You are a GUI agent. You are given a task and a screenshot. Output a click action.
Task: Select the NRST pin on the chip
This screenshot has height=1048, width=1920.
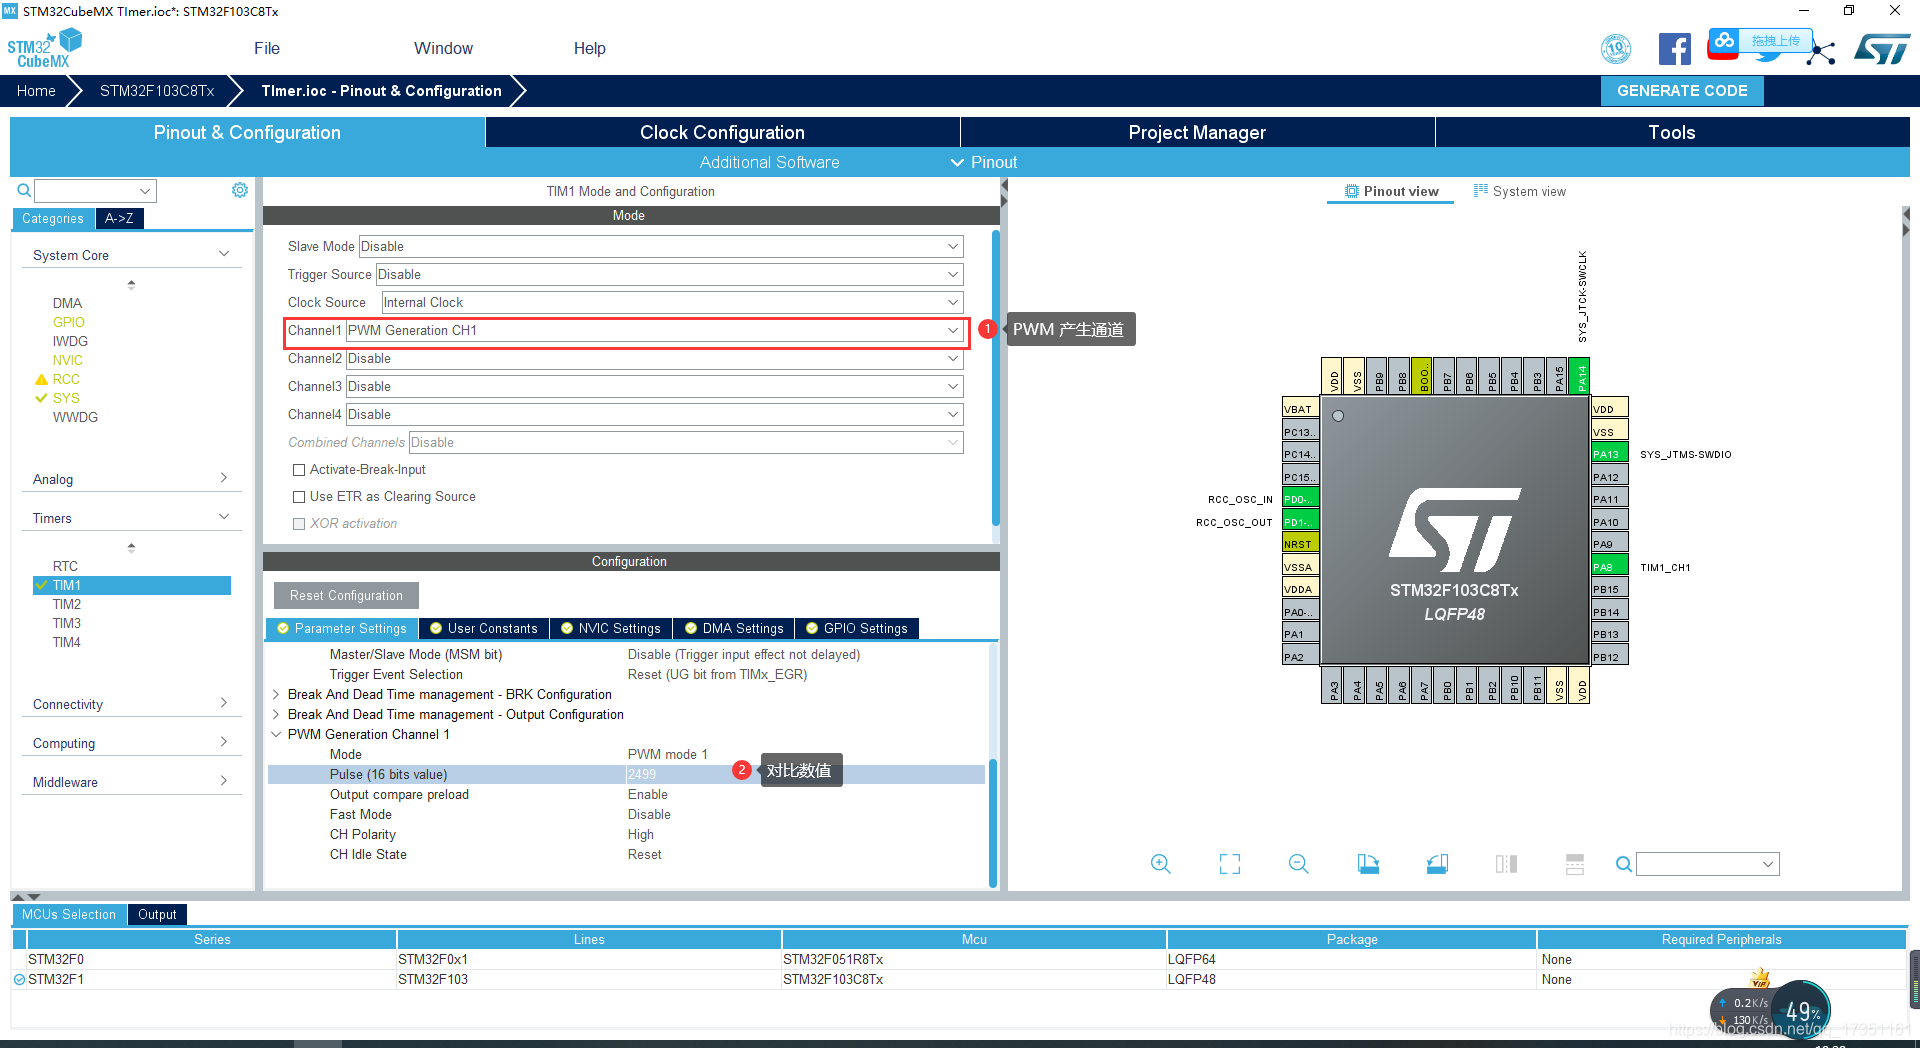(x=1300, y=544)
